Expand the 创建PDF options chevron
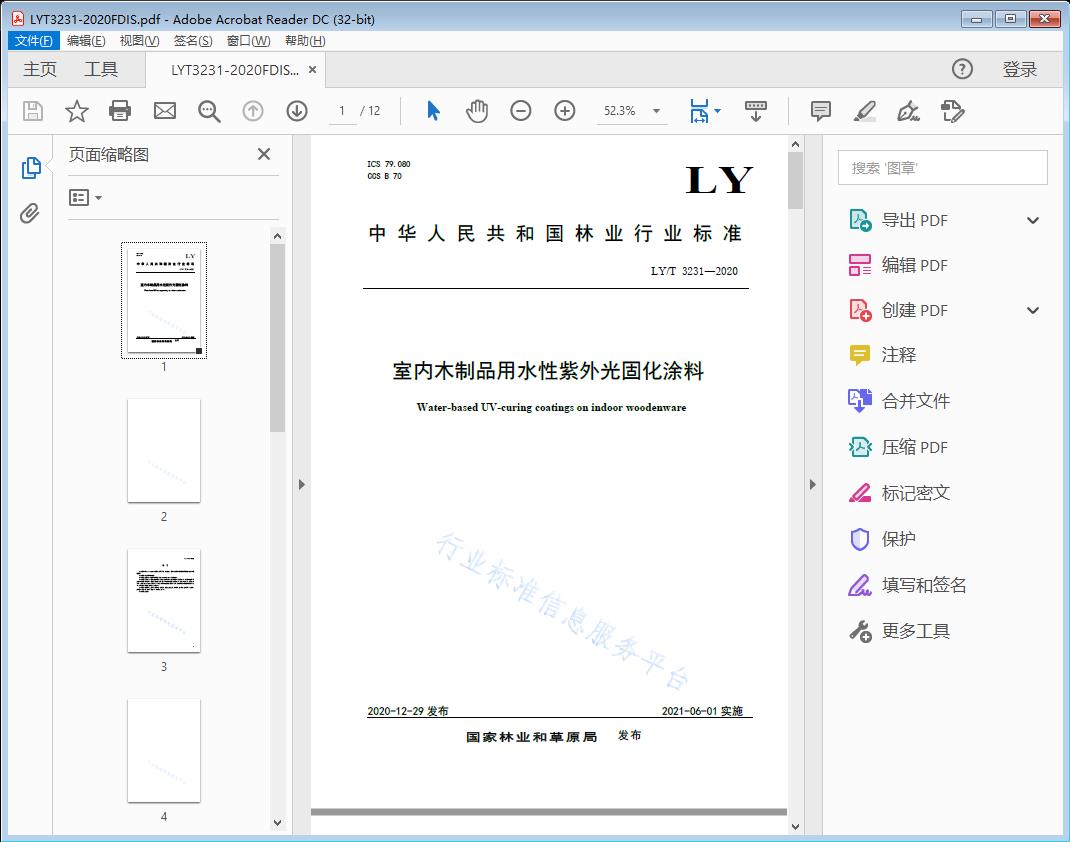Viewport: 1070px width, 842px height. pyautogui.click(x=1032, y=309)
